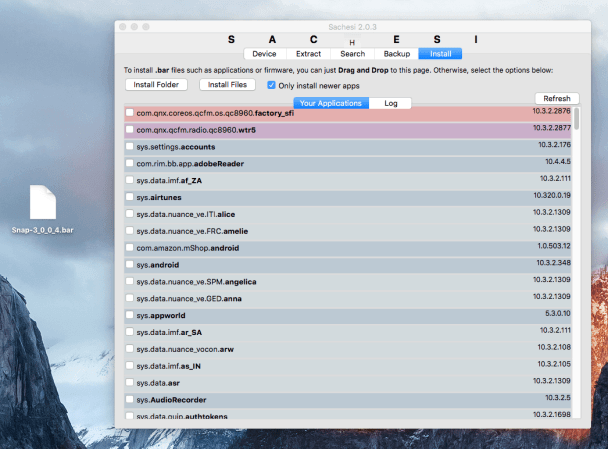The image size is (608, 449).
Task: Open the Extract tab
Action: pos(308,54)
